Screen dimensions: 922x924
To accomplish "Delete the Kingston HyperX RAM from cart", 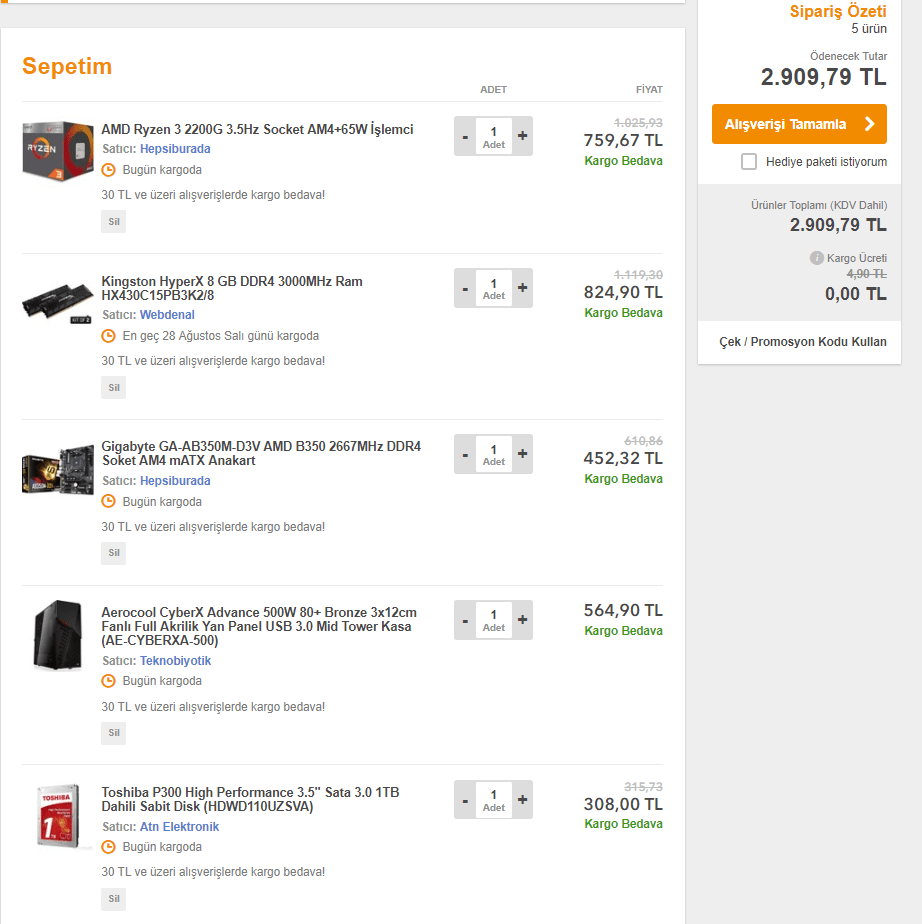I will (x=114, y=387).
